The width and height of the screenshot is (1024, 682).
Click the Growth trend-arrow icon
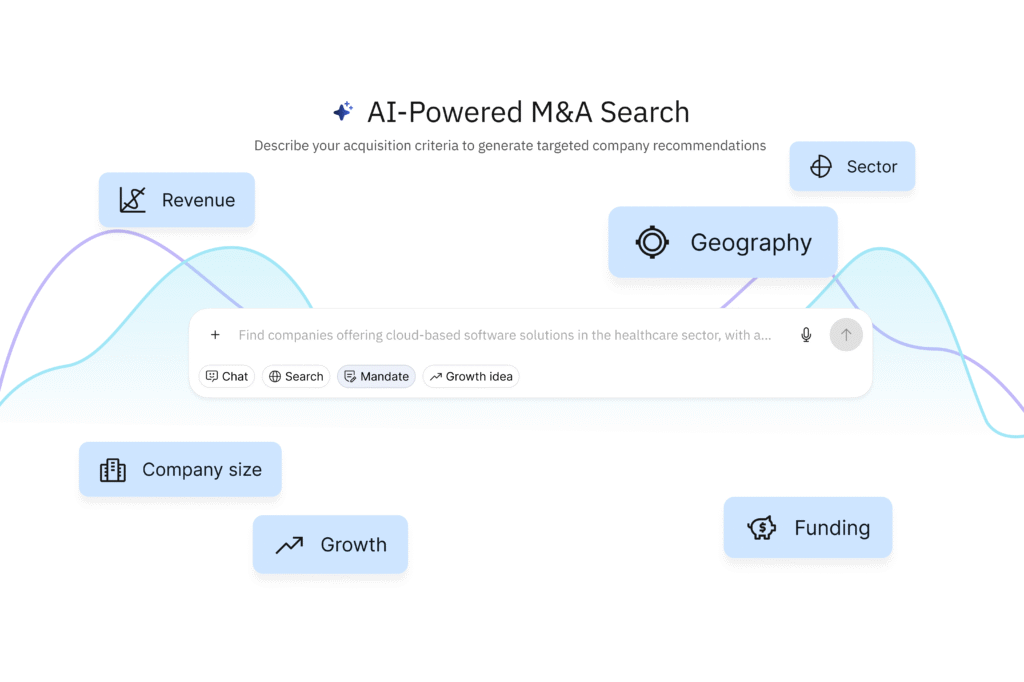(x=288, y=544)
